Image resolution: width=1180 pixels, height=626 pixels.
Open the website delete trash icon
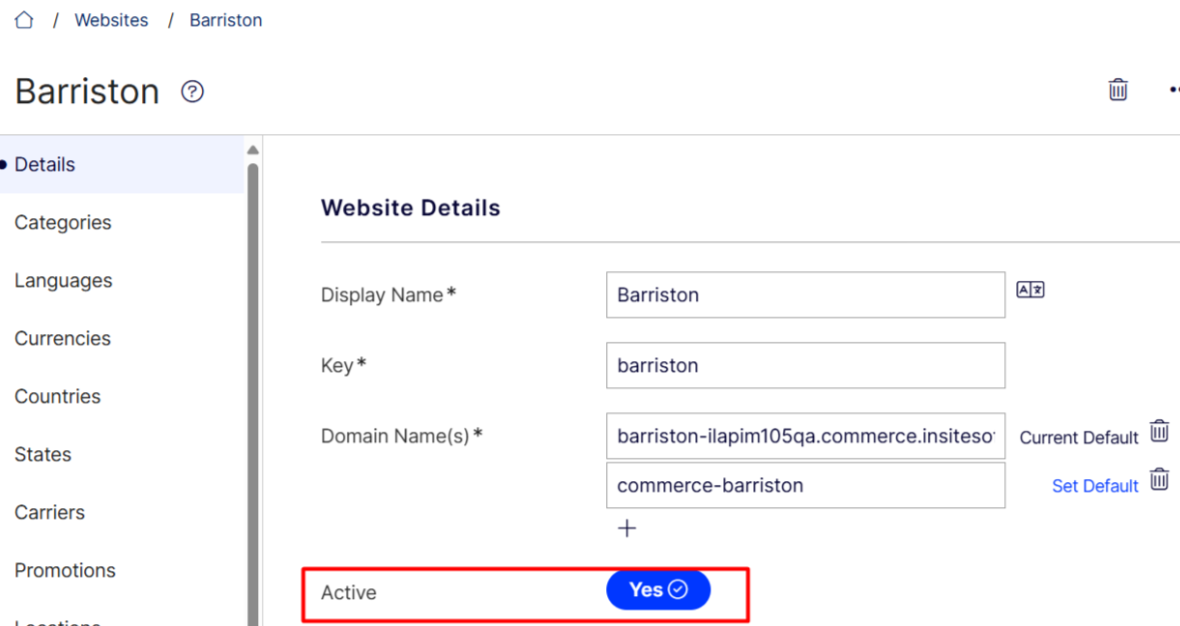tap(1117, 89)
